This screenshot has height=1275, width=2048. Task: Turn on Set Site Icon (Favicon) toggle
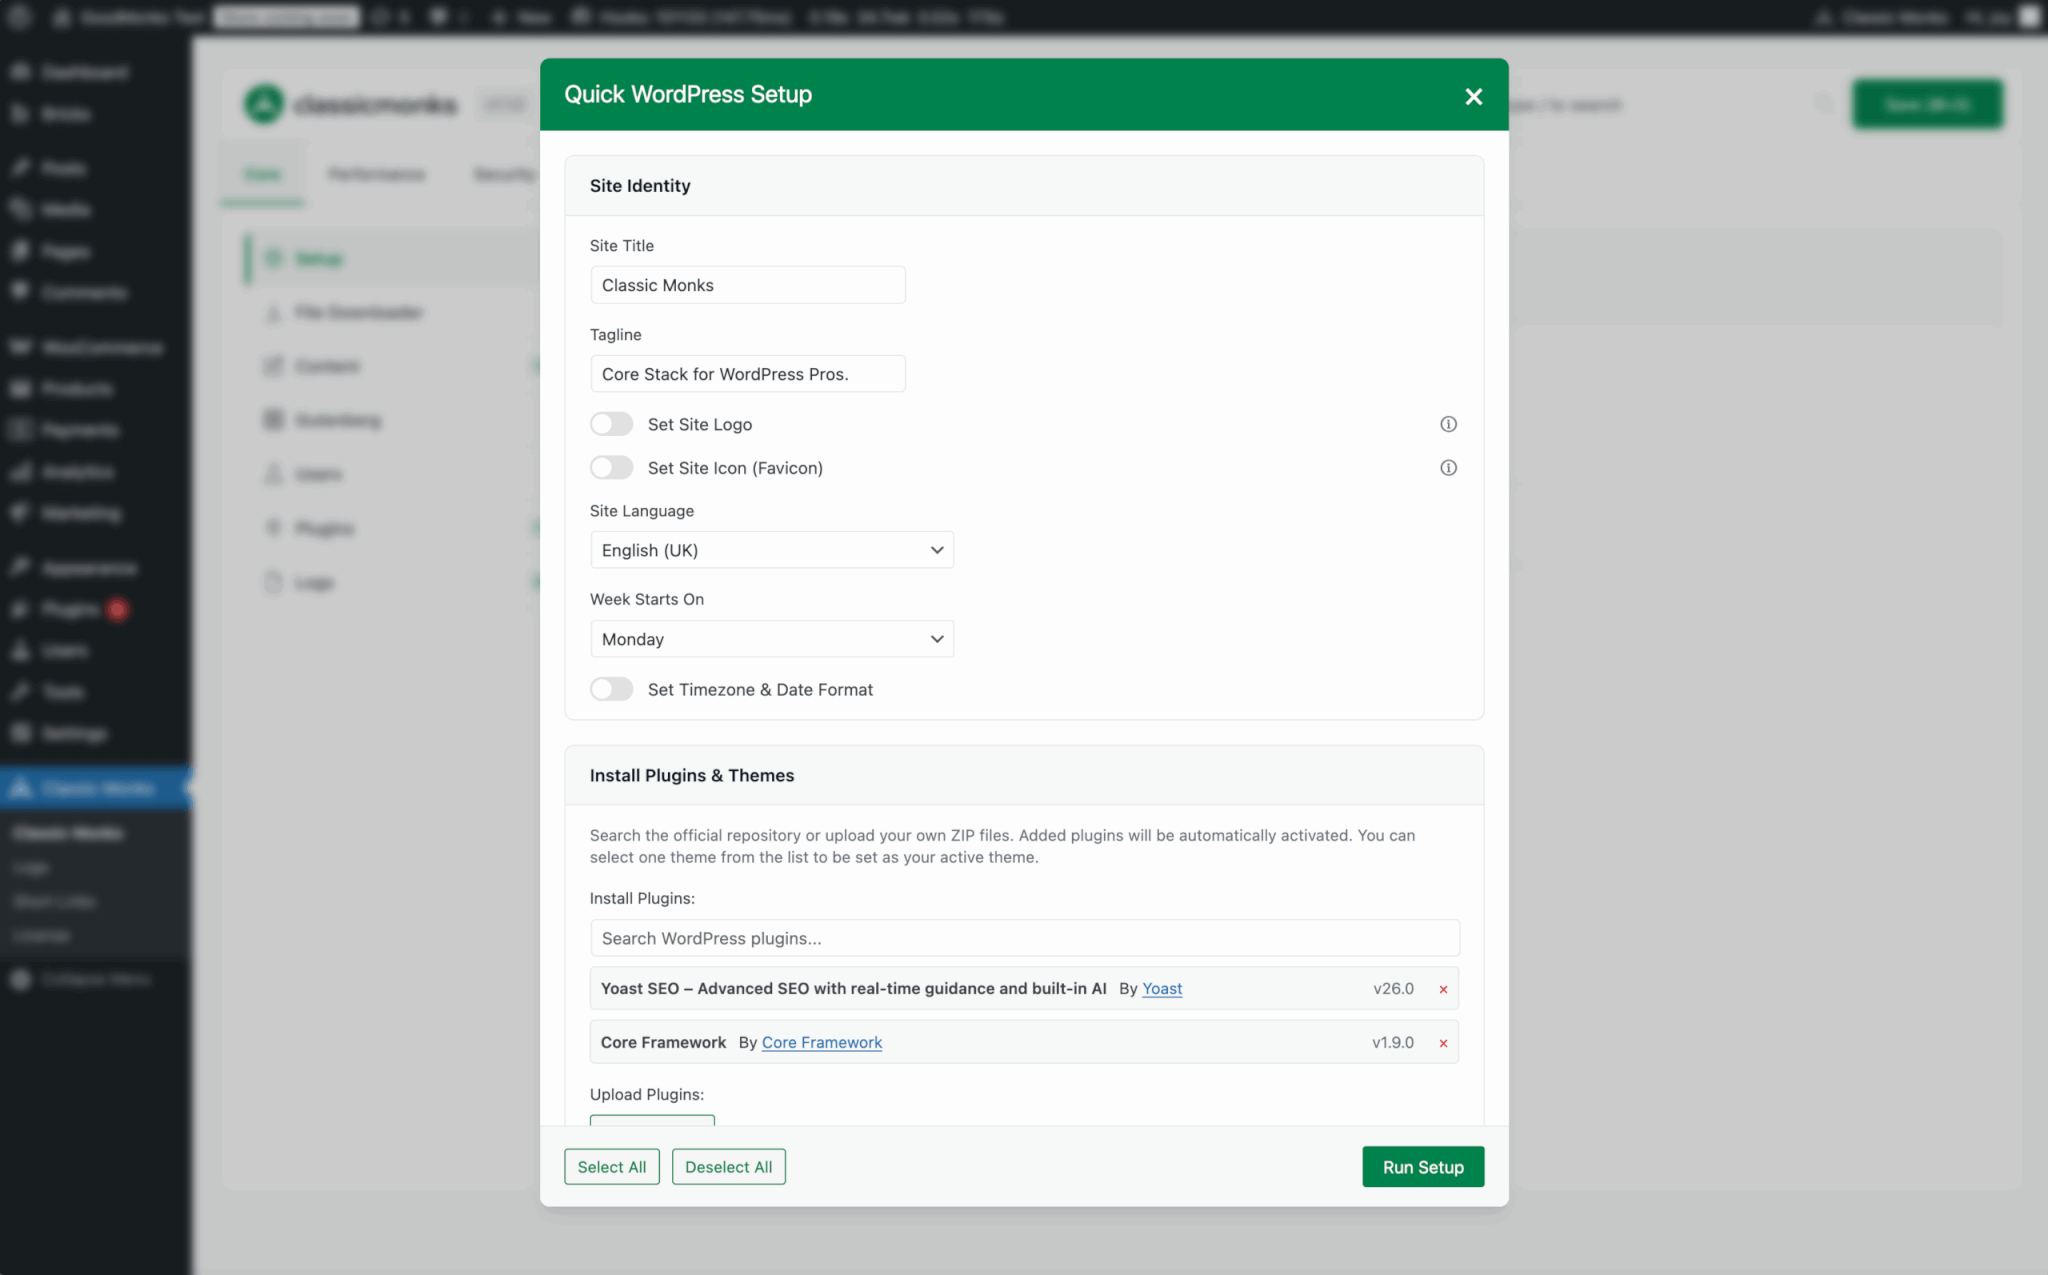[611, 468]
